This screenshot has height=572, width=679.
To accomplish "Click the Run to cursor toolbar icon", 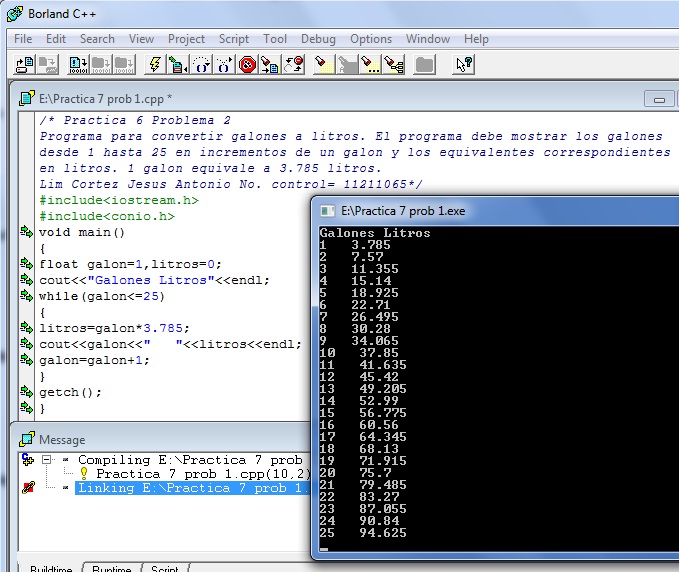I will [x=178, y=65].
